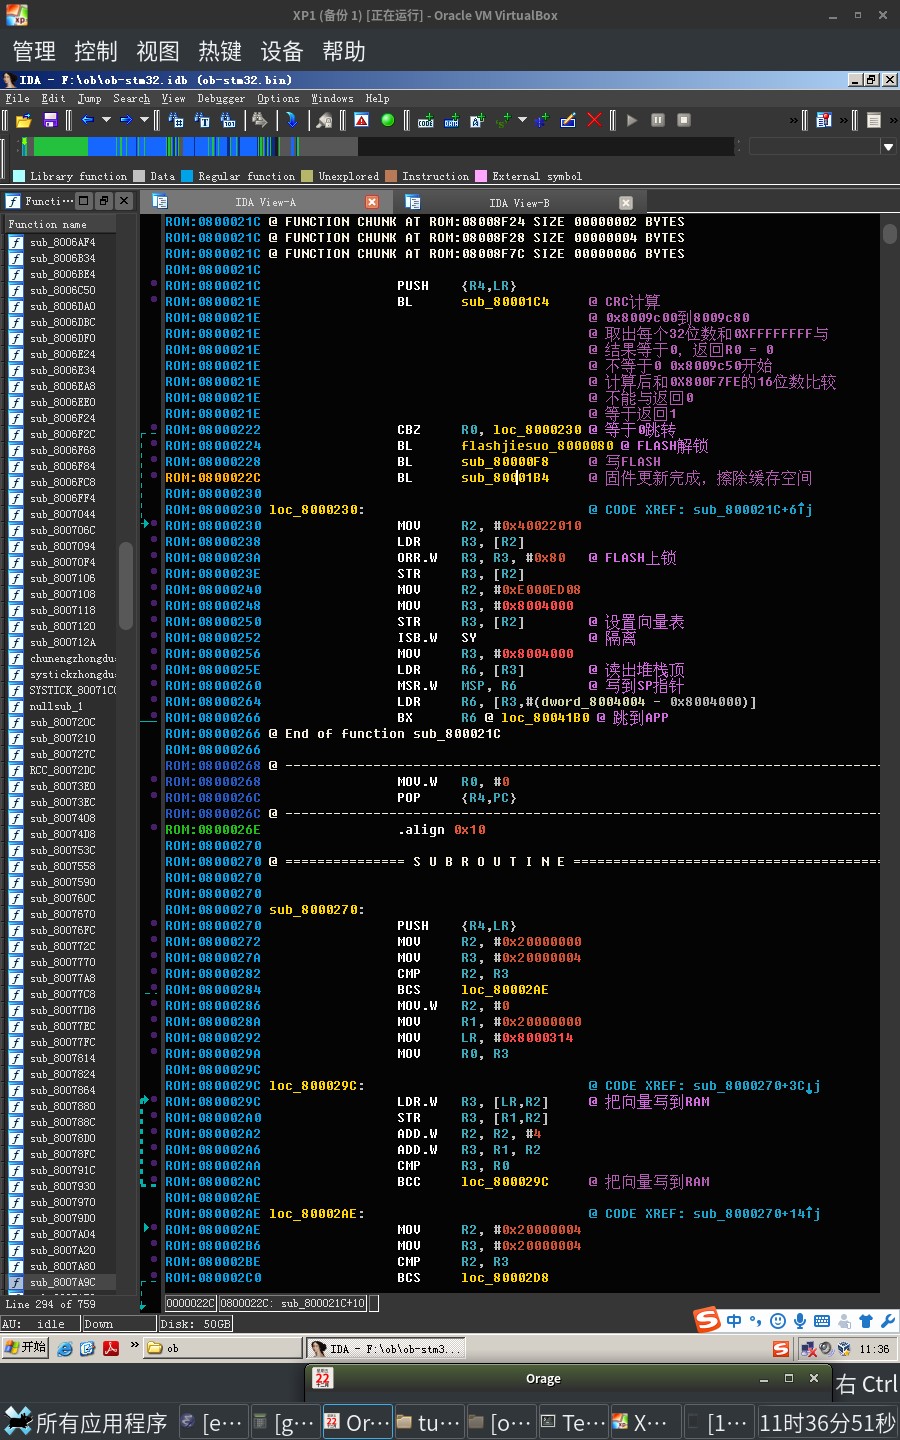Close the IDA View-B tab
Image resolution: width=900 pixels, height=1440 pixels.
tap(626, 202)
